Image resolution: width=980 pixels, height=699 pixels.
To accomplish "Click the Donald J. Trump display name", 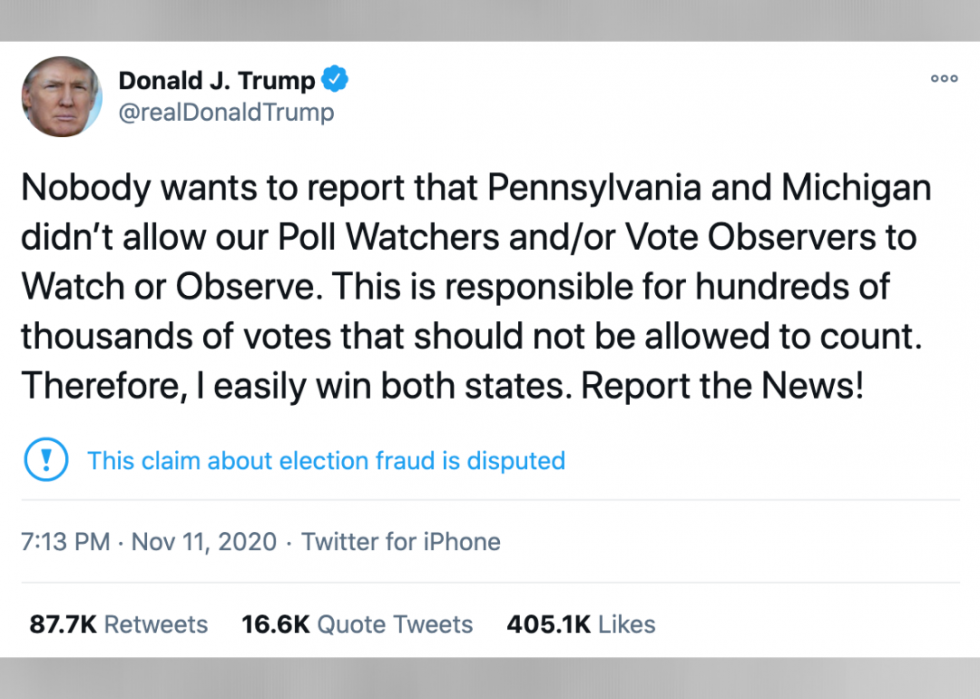I will 217,80.
